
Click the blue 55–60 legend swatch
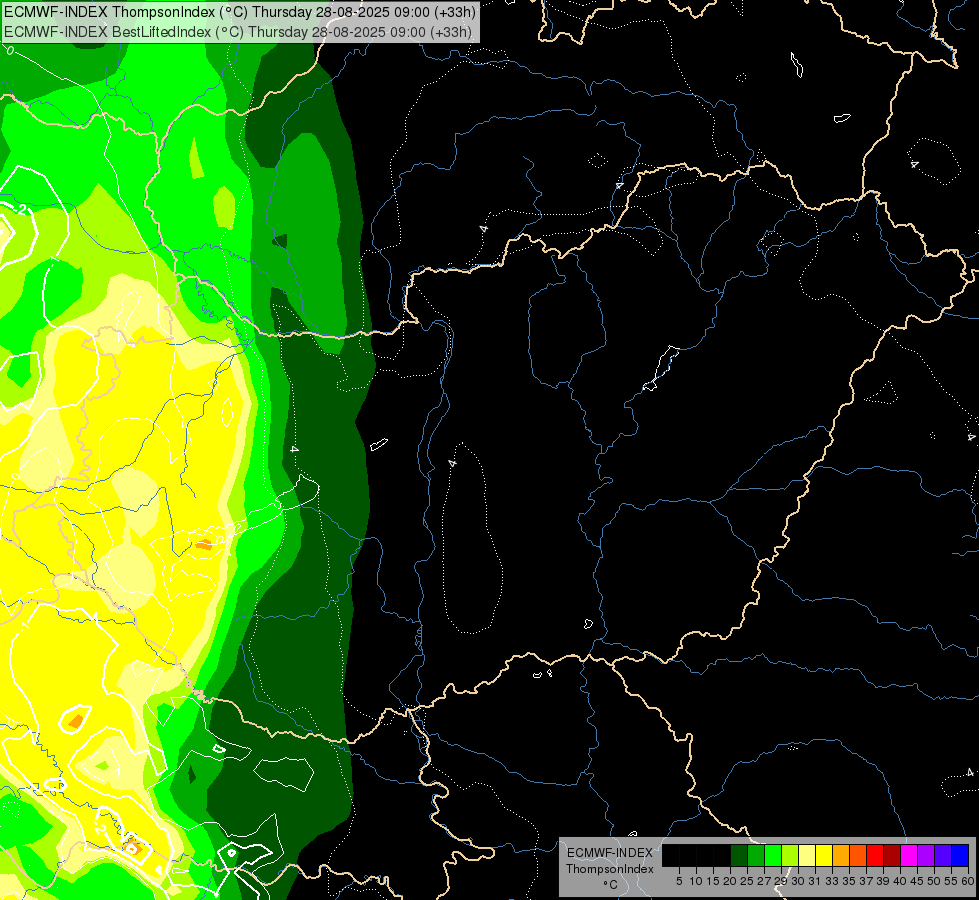(x=960, y=856)
